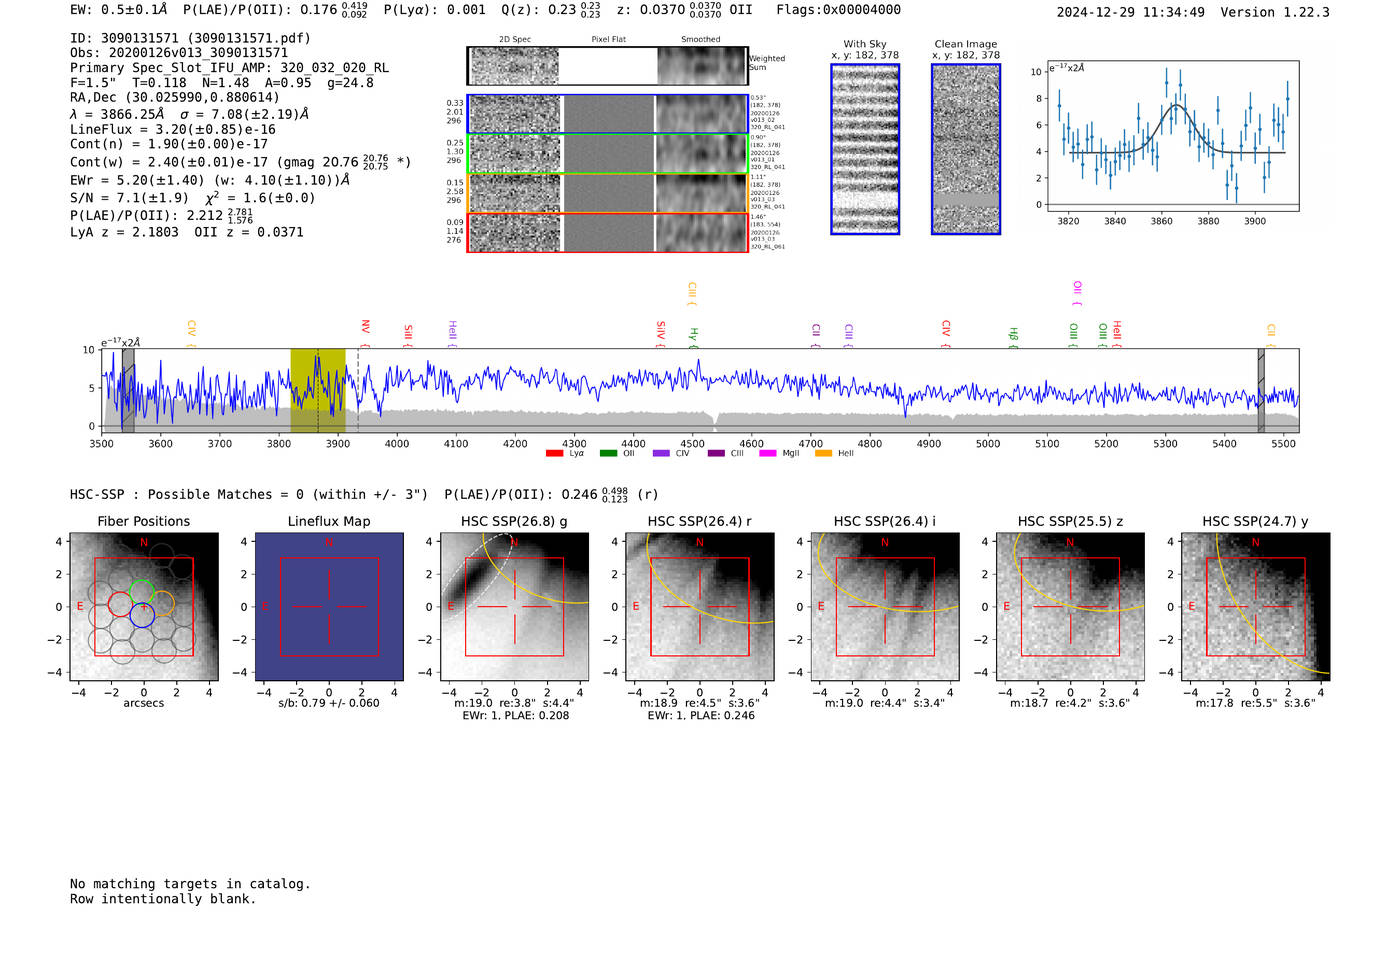
Task: Select the green-bordered fiber spectrum row
Action: (607, 153)
